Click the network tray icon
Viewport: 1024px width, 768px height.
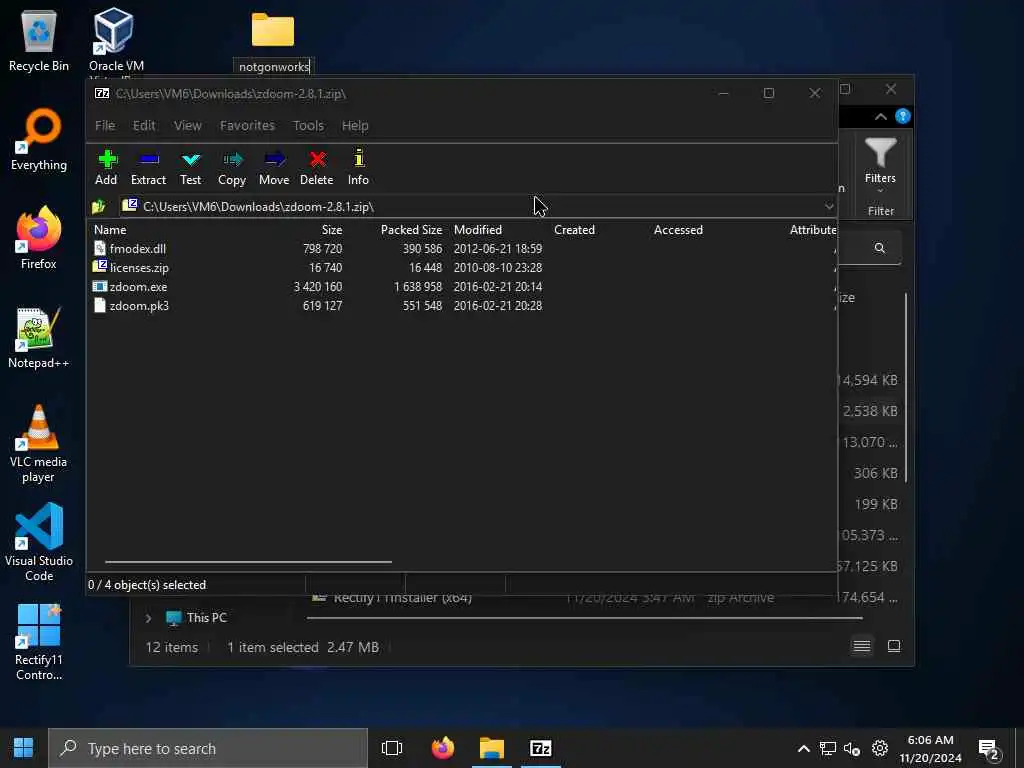(828, 748)
